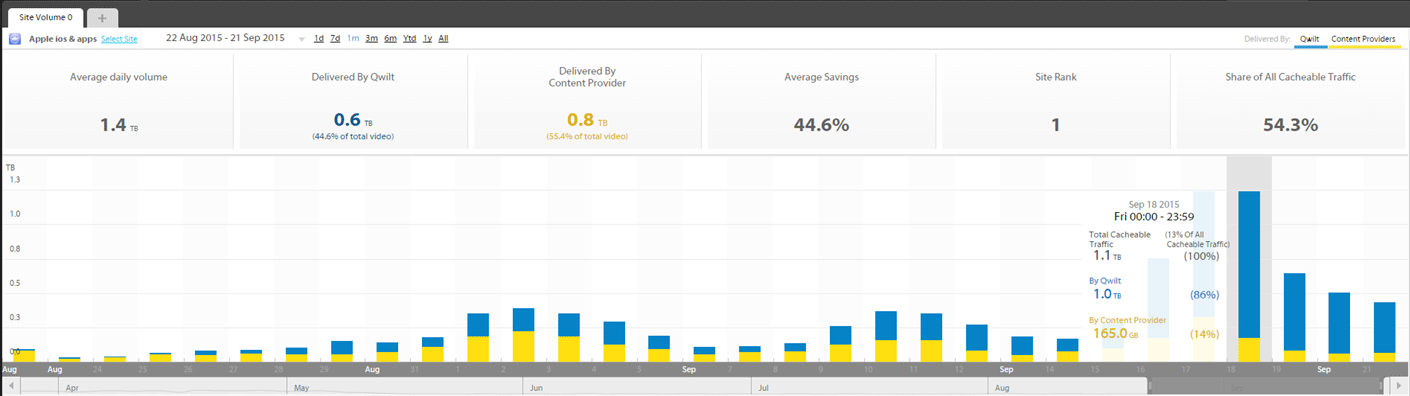Click the Sep 2 bar in chart
Screen dimensions: 1410x396
tap(524, 334)
